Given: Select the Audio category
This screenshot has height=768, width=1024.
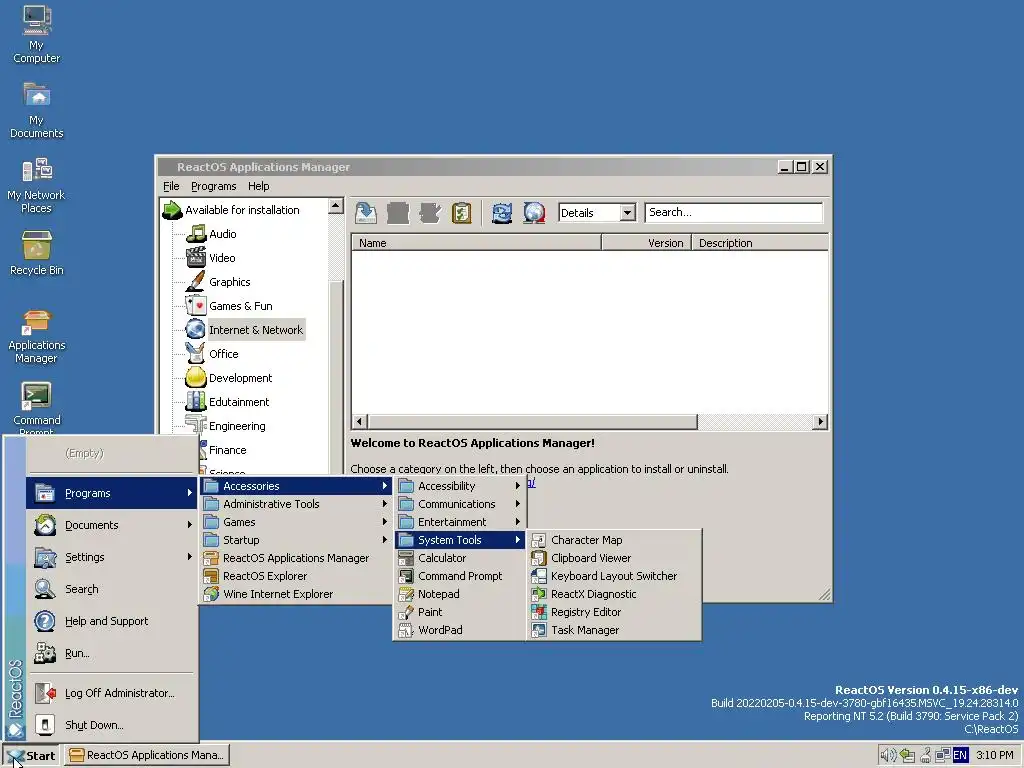Looking at the screenshot, I should coord(223,234).
